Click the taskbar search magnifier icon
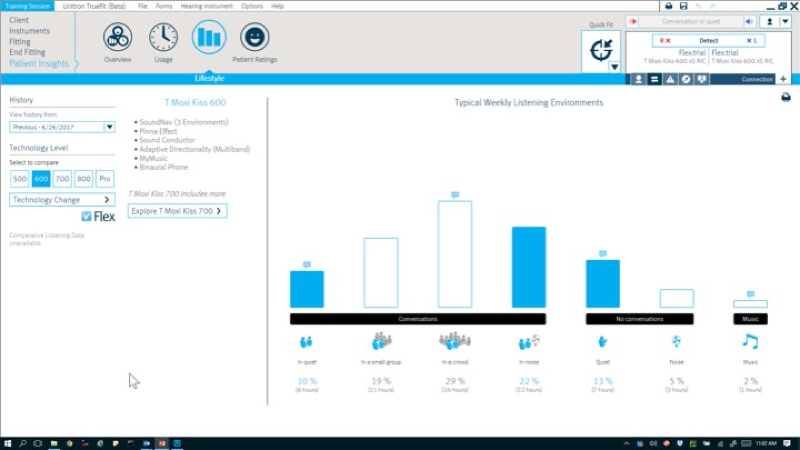Image resolution: width=800 pixels, height=450 pixels. click(23, 443)
